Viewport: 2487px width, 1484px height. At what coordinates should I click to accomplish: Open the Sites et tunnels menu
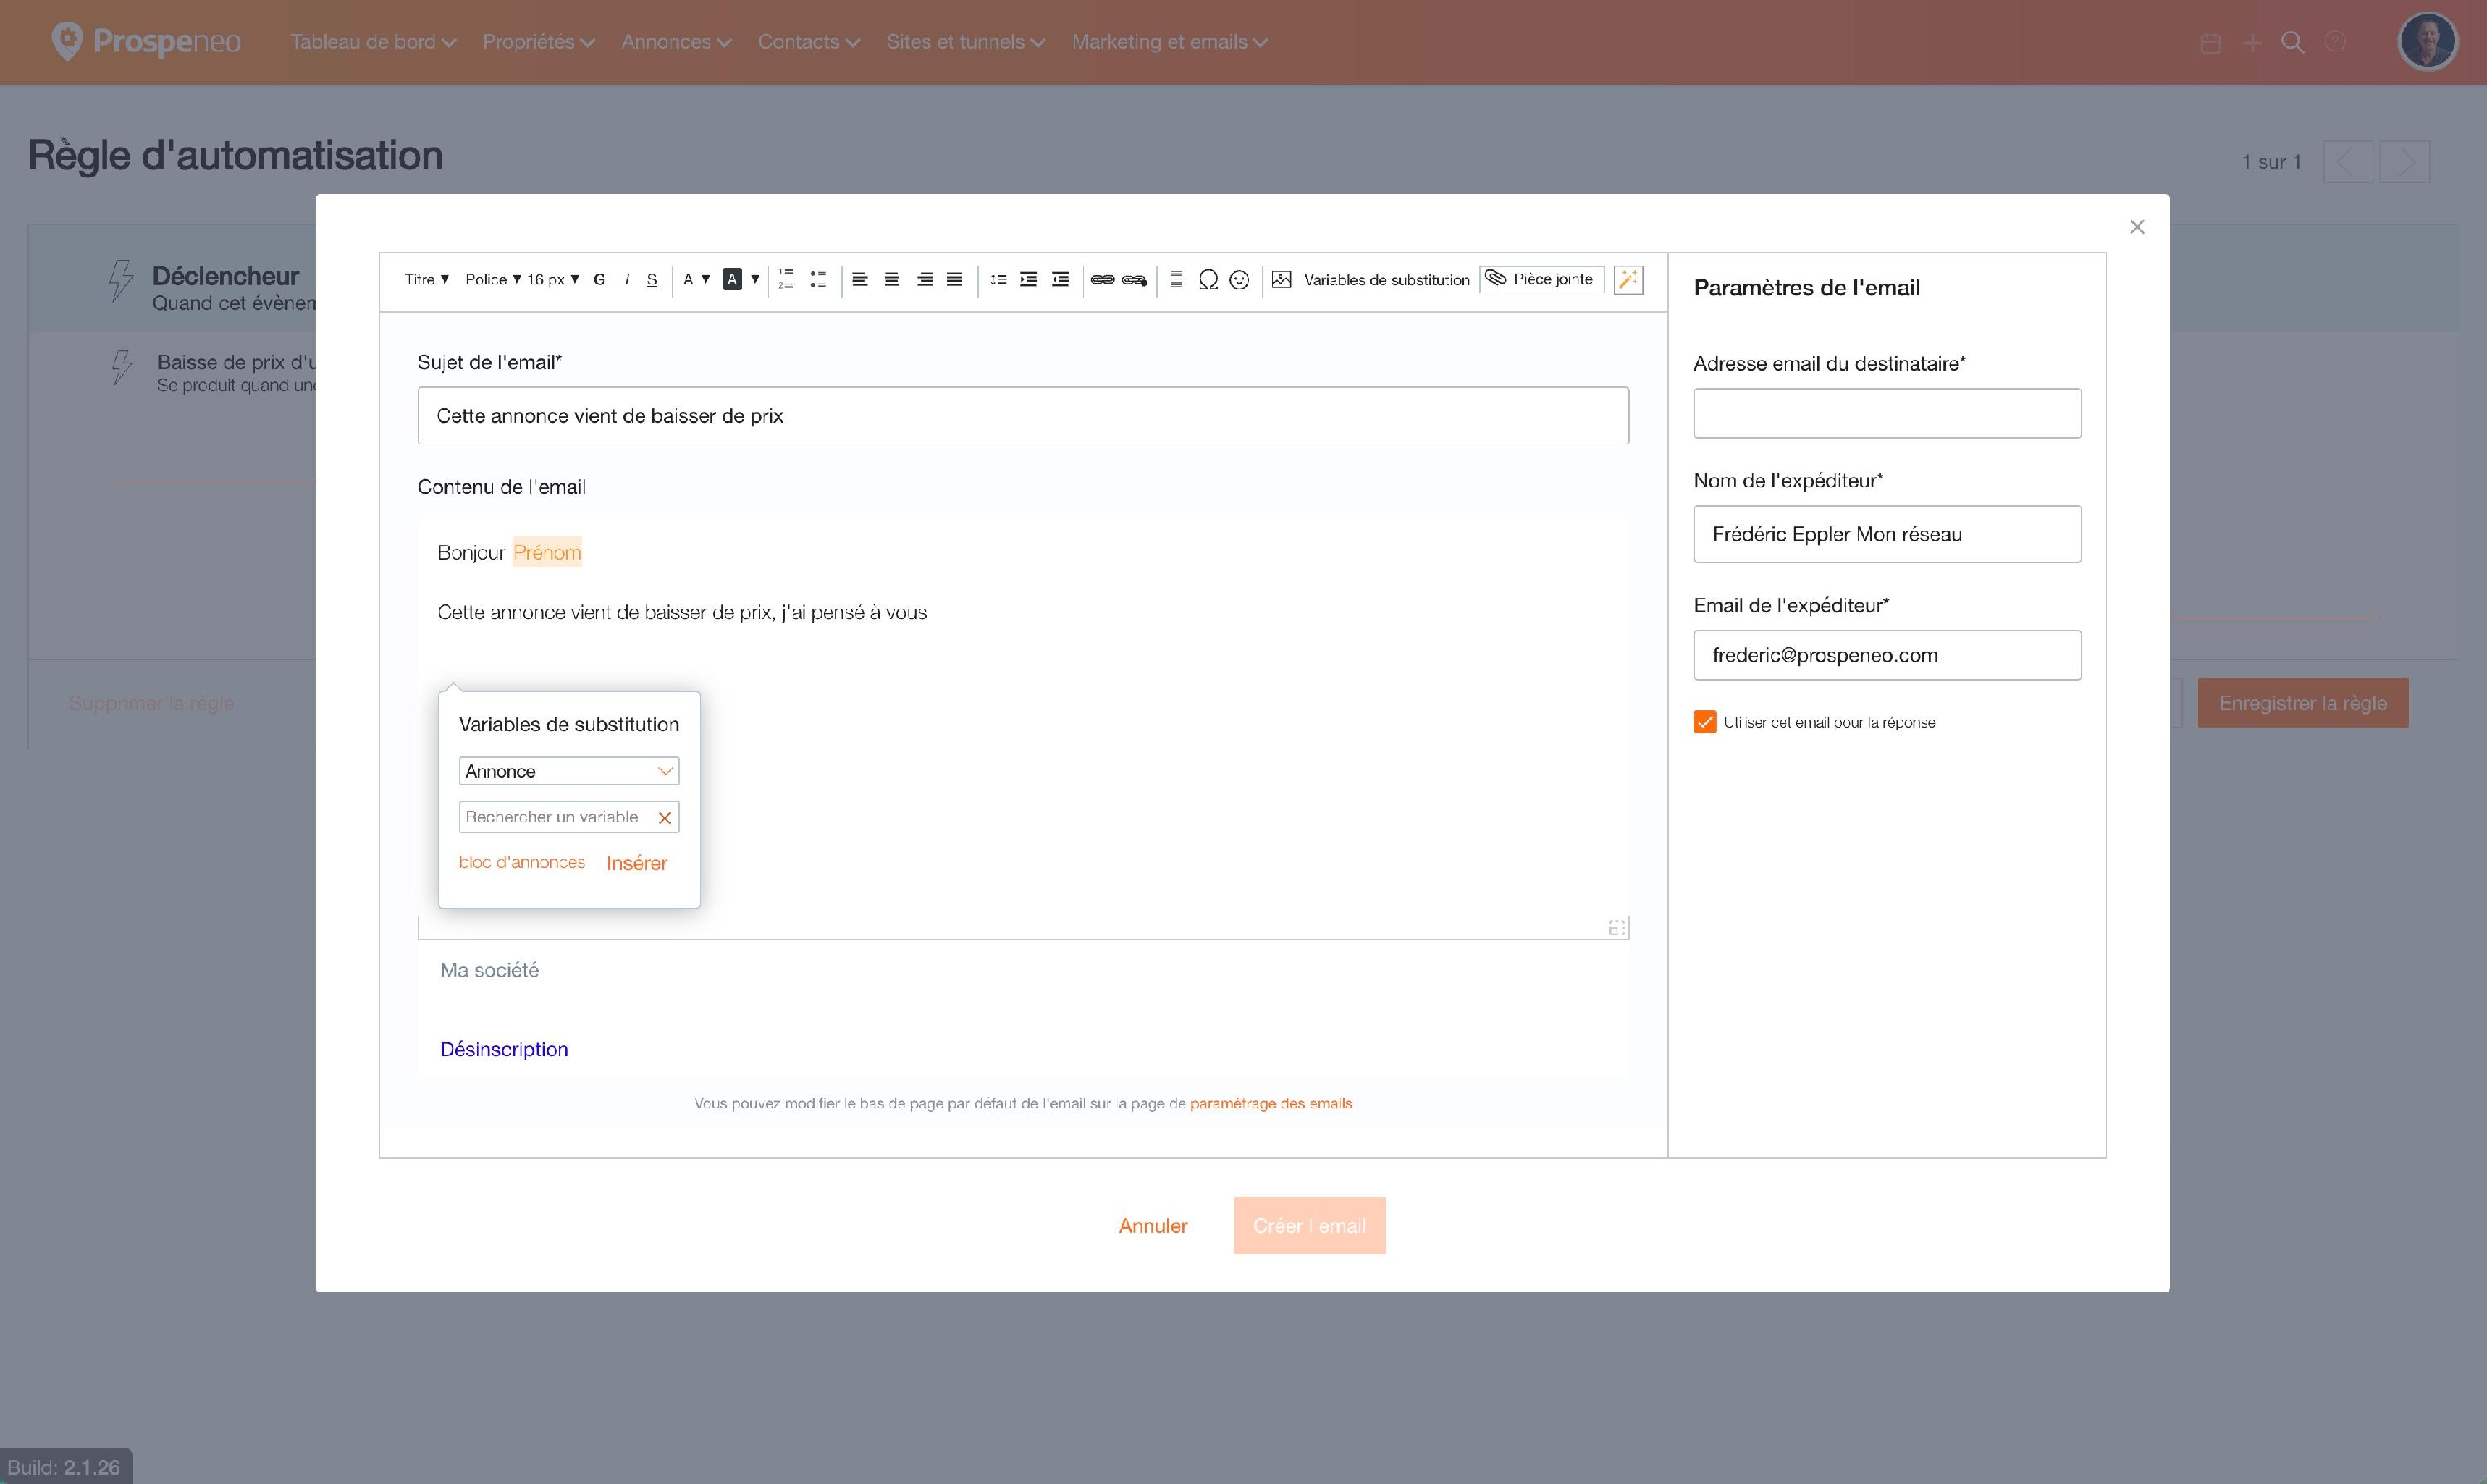(x=966, y=42)
